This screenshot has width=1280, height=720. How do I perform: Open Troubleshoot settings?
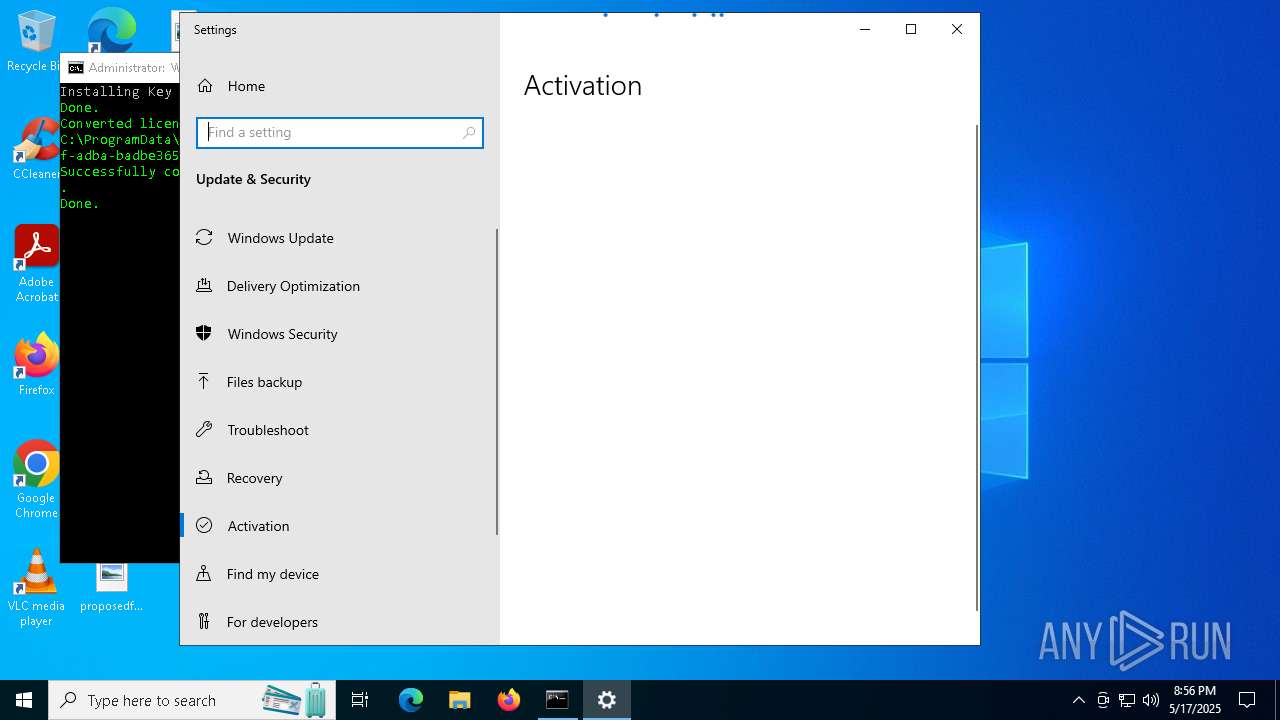point(338,430)
